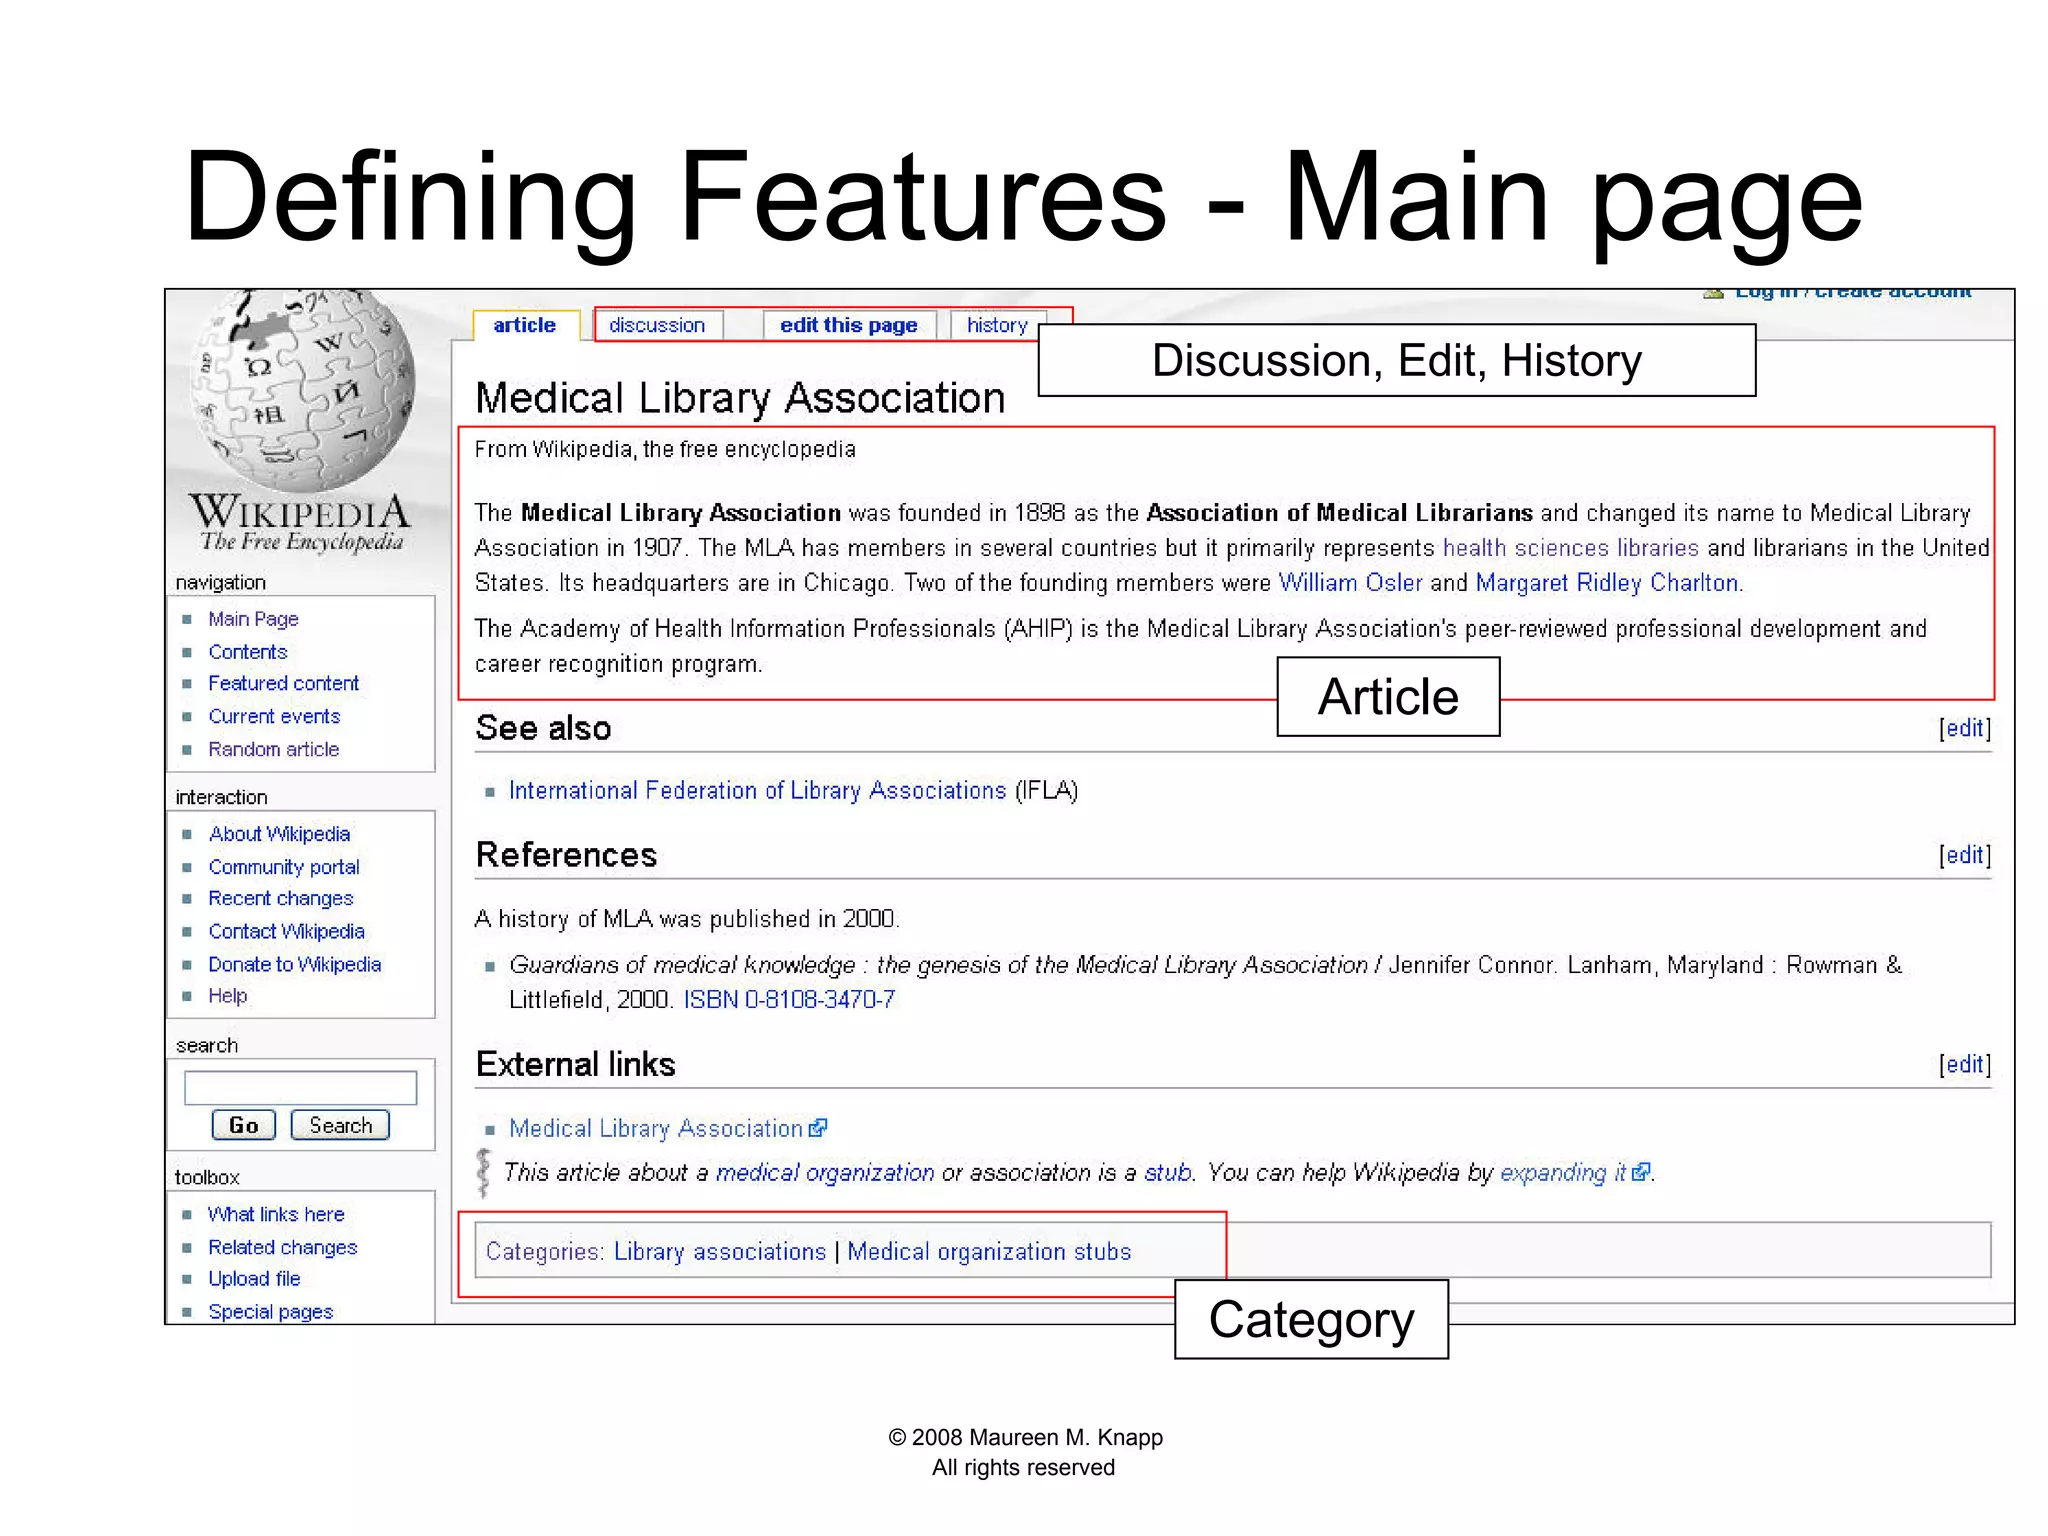The height and width of the screenshot is (1536, 2048).
Task: Open Related changes in toolbox
Action: point(283,1247)
